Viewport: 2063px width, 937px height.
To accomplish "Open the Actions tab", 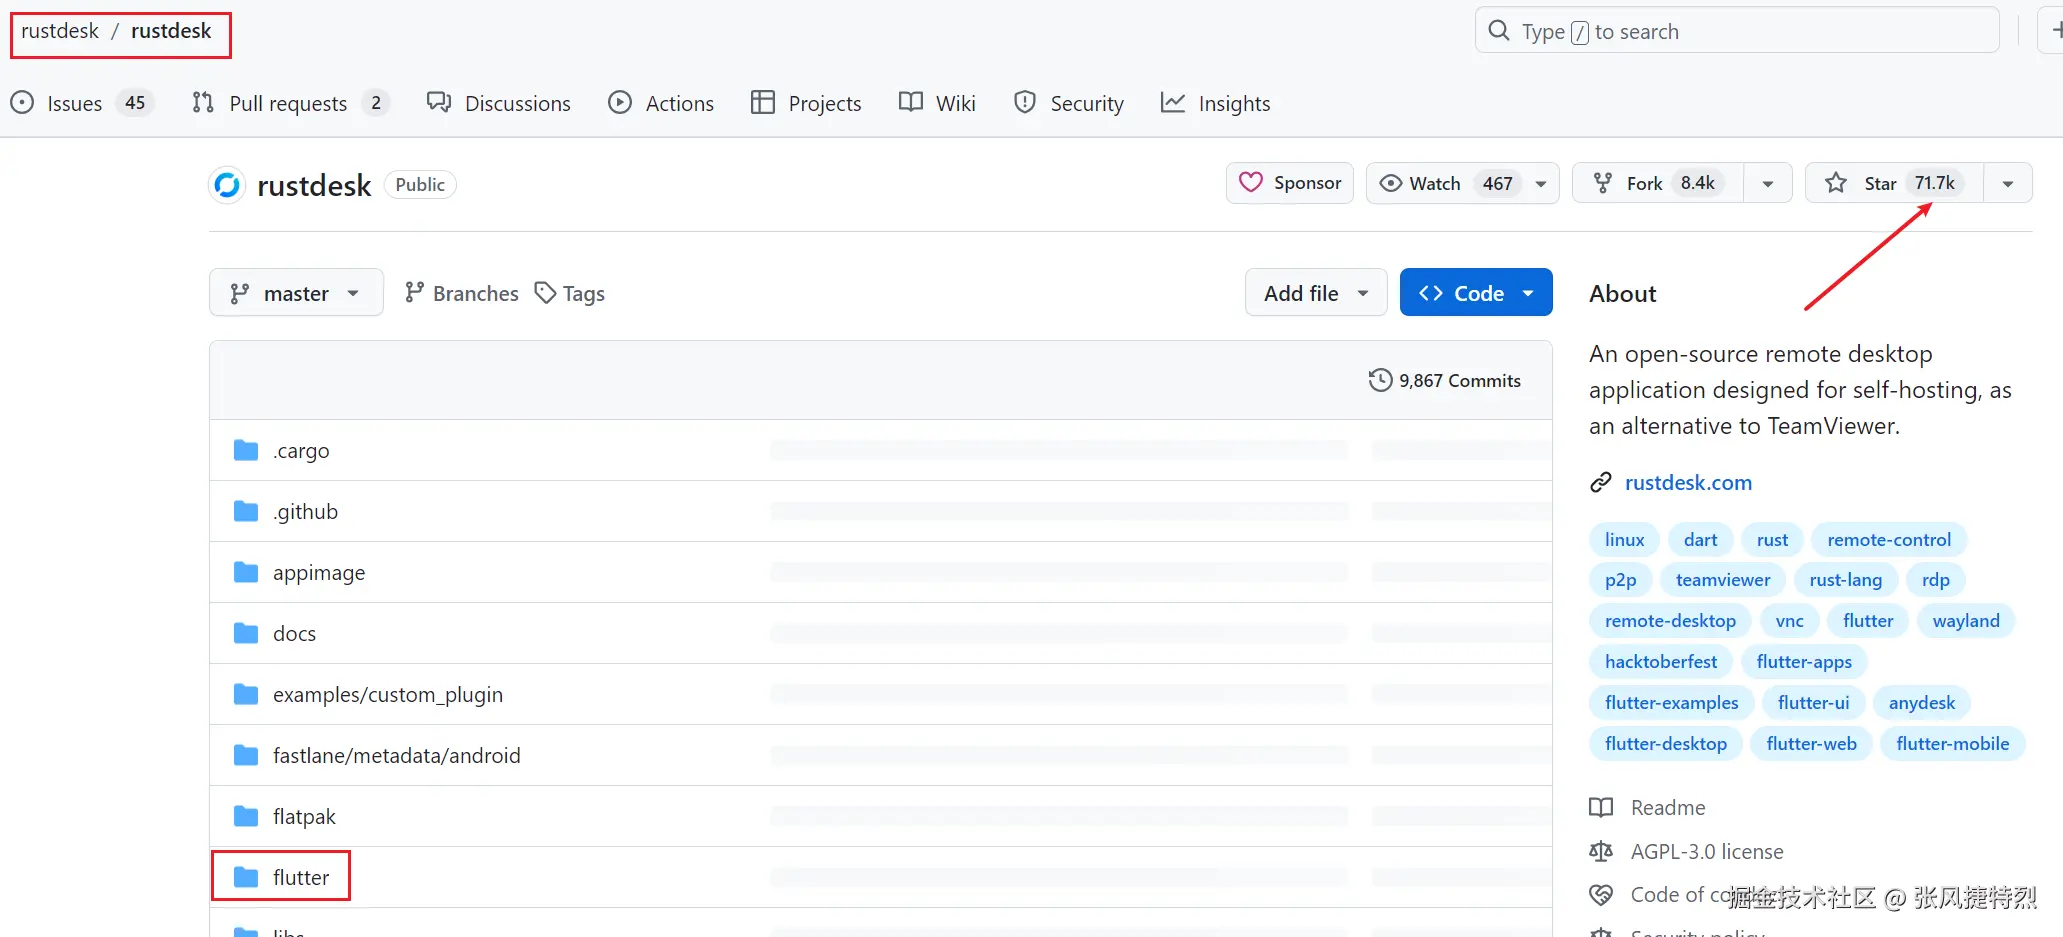I will [x=661, y=103].
